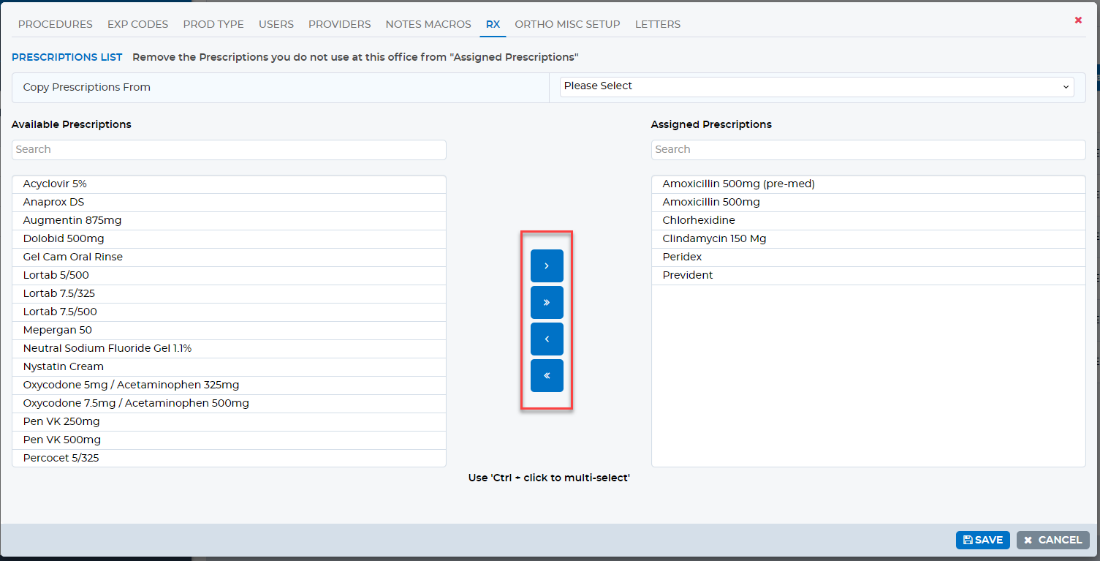Select assigned Amoxicillin 500mg without pre-med

point(868,202)
